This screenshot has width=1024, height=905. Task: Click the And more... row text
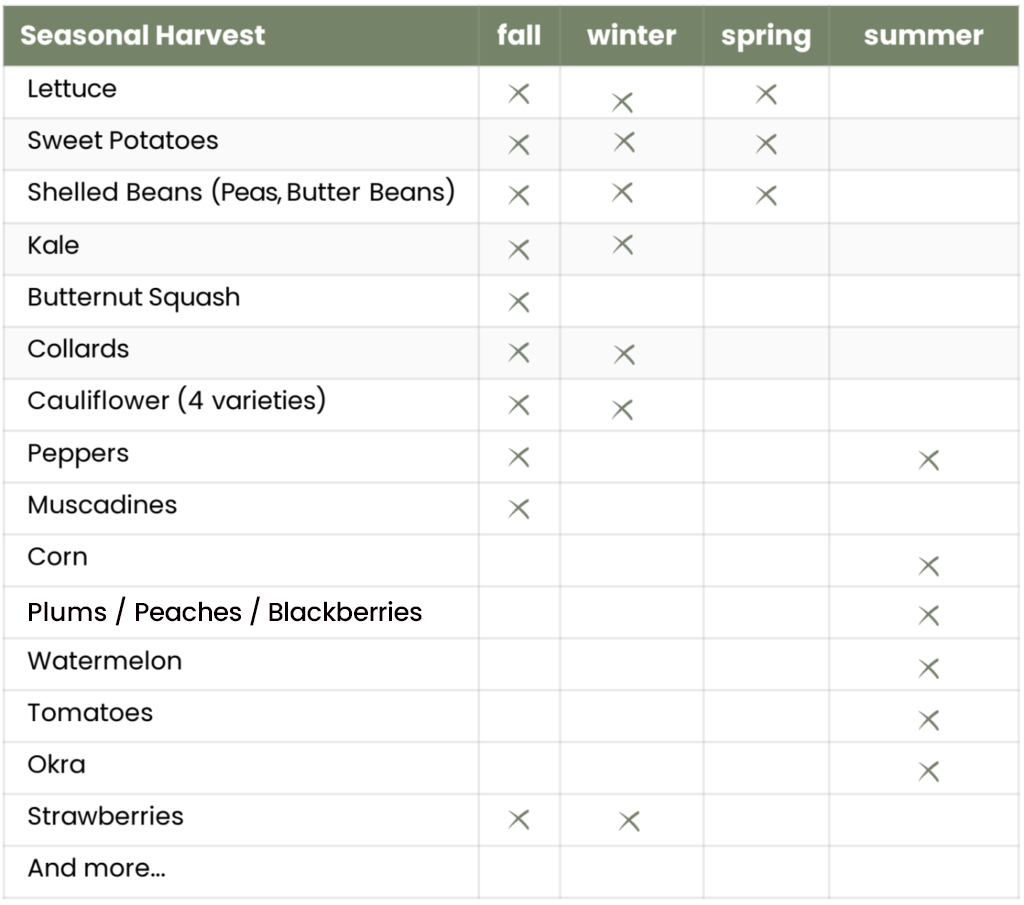click(x=97, y=868)
